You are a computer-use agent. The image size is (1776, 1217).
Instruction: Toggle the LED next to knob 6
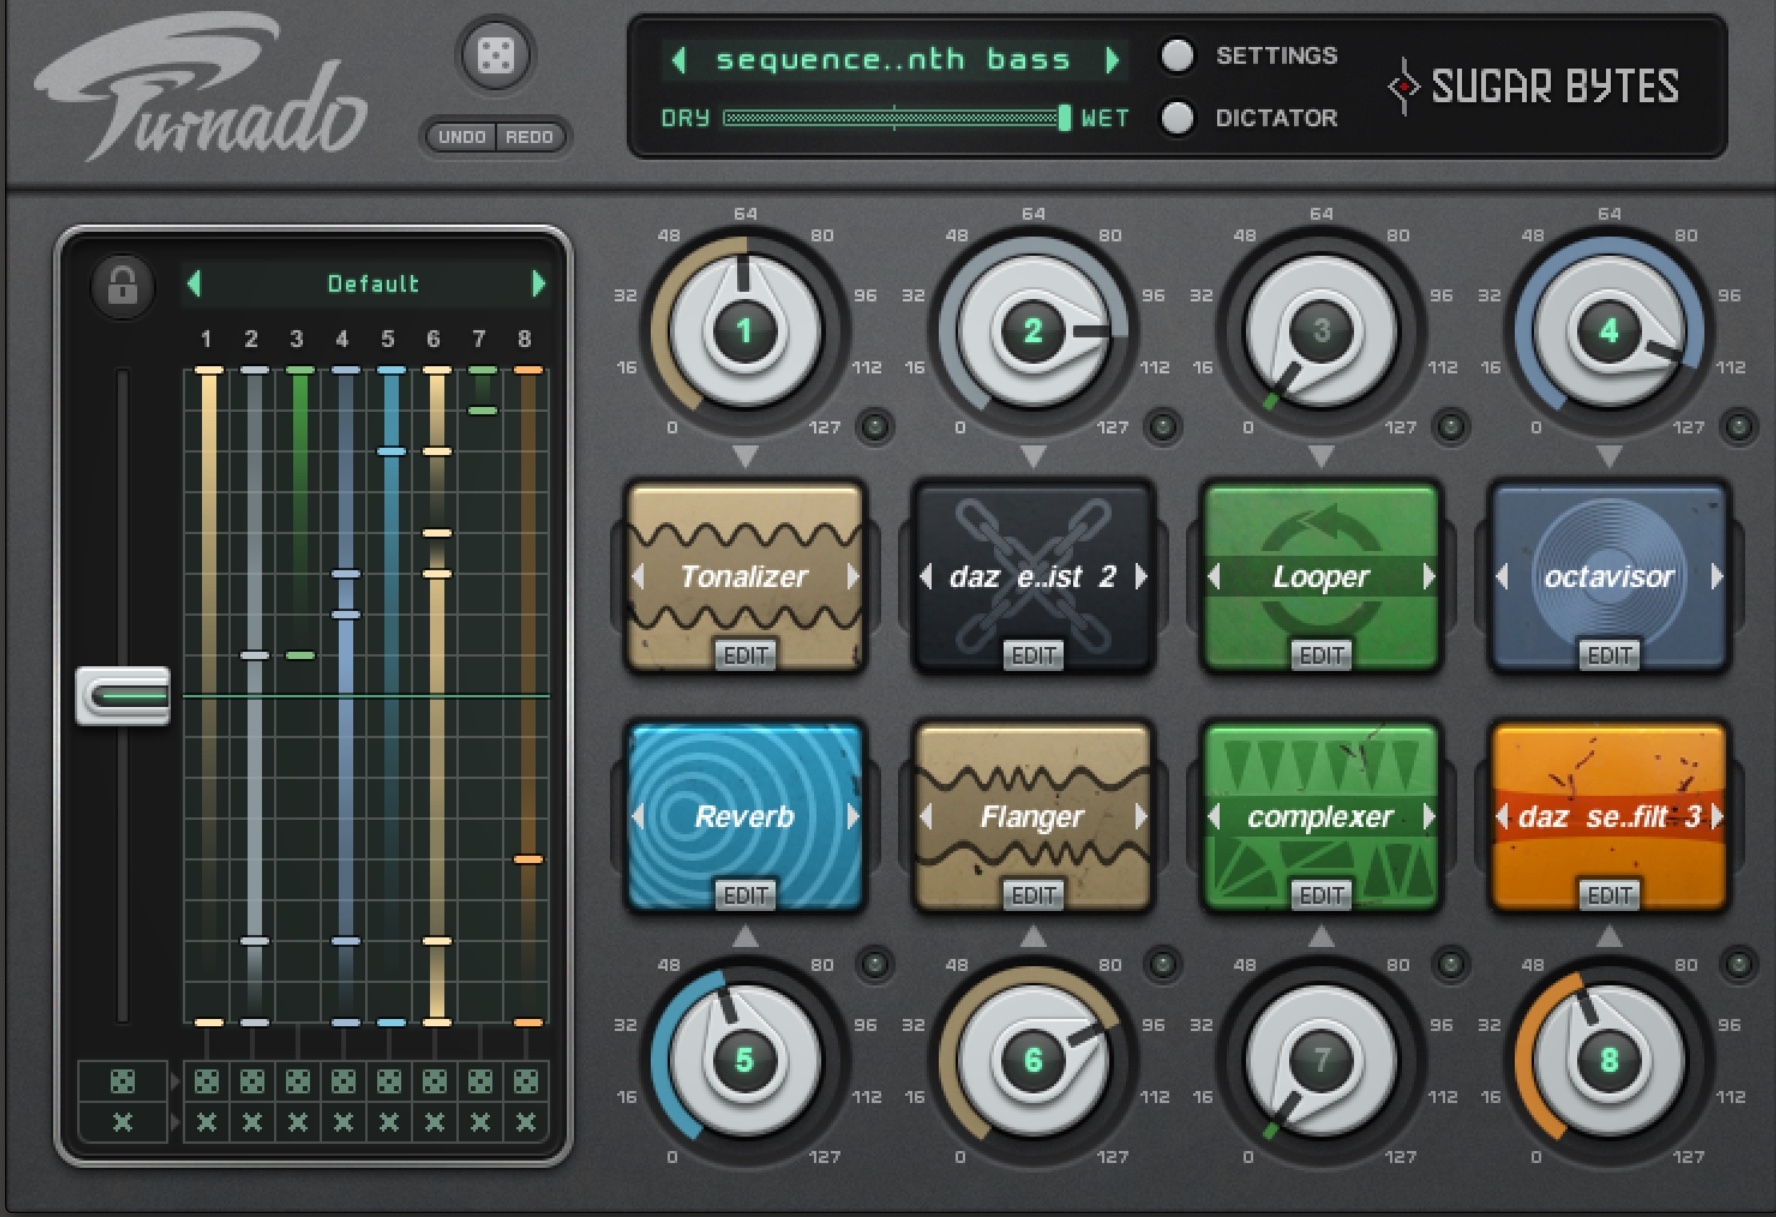tap(1163, 964)
